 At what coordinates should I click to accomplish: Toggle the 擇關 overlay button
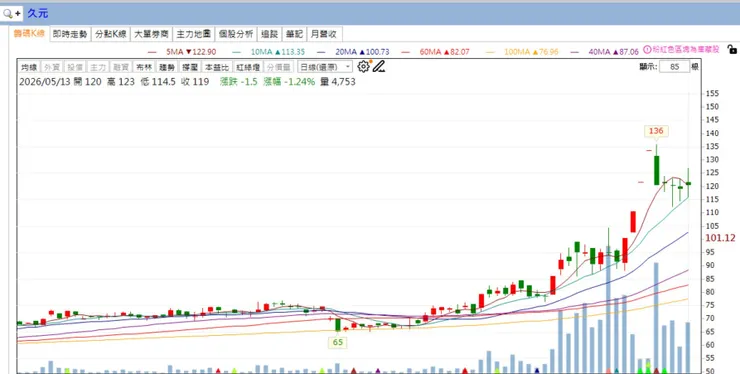[189, 67]
